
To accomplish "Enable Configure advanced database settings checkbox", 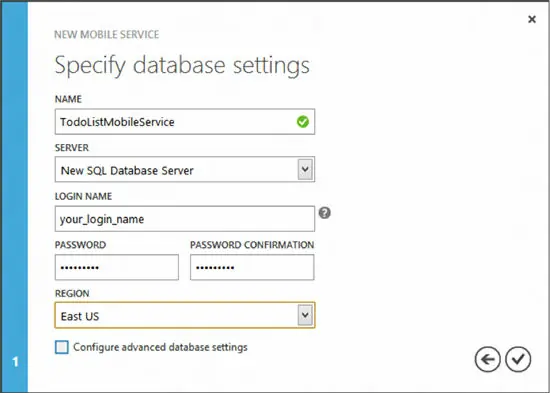I will point(62,347).
